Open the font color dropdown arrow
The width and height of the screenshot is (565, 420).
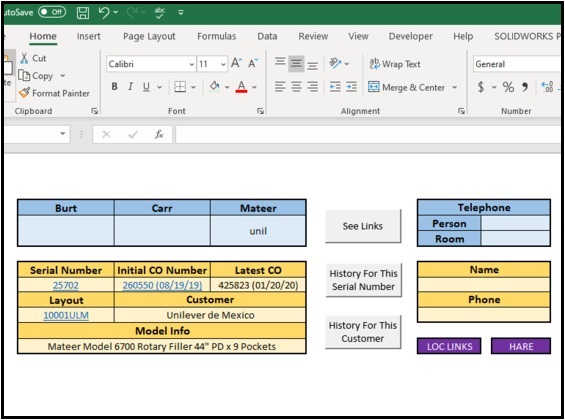(254, 87)
